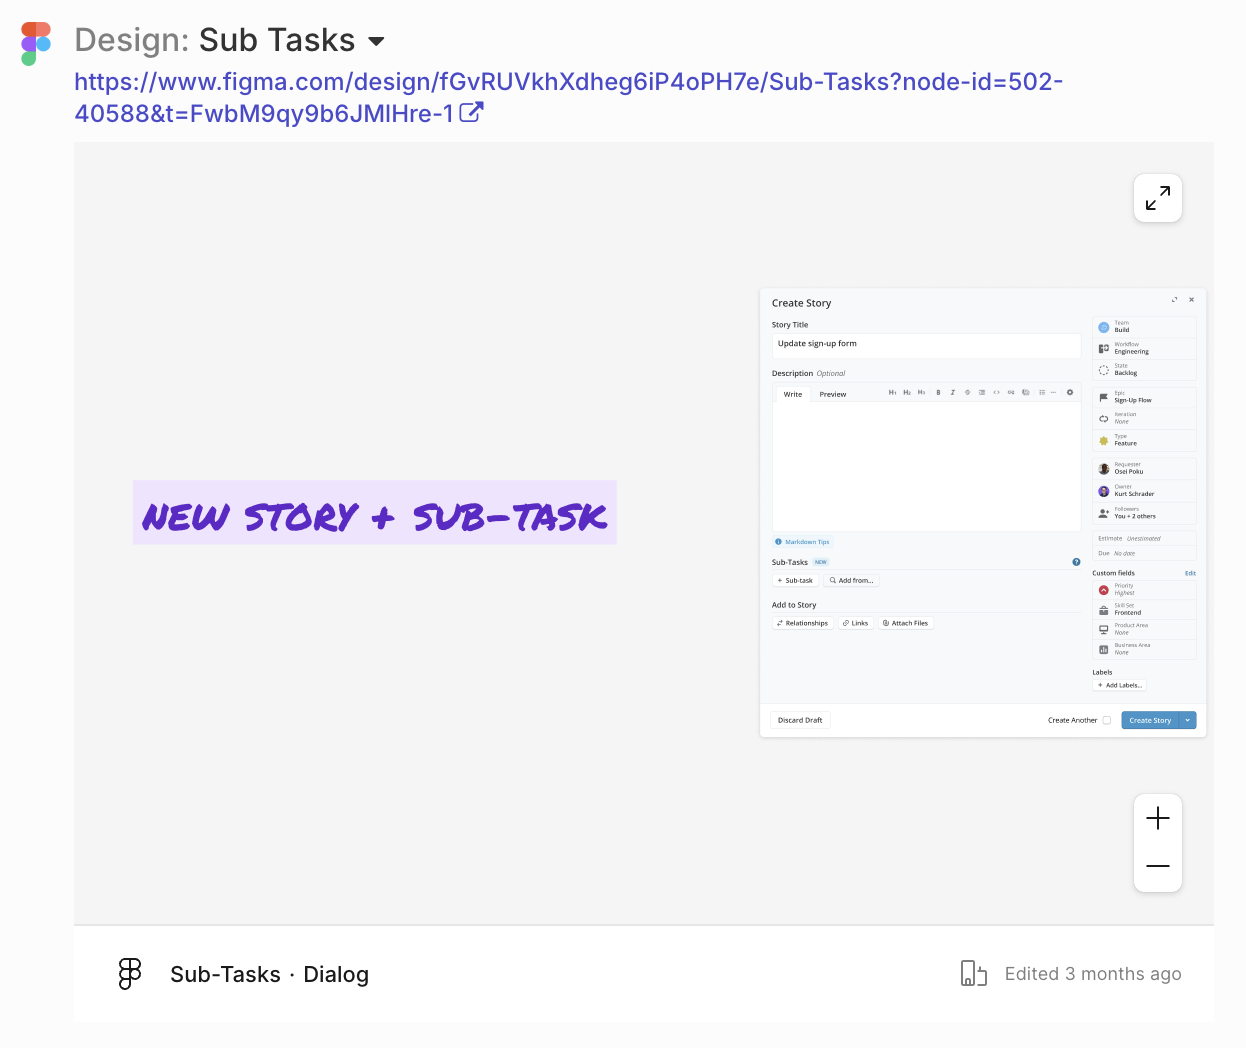Open the Iteration None selector
Viewport: 1246px width, 1048px height.
(1145, 418)
